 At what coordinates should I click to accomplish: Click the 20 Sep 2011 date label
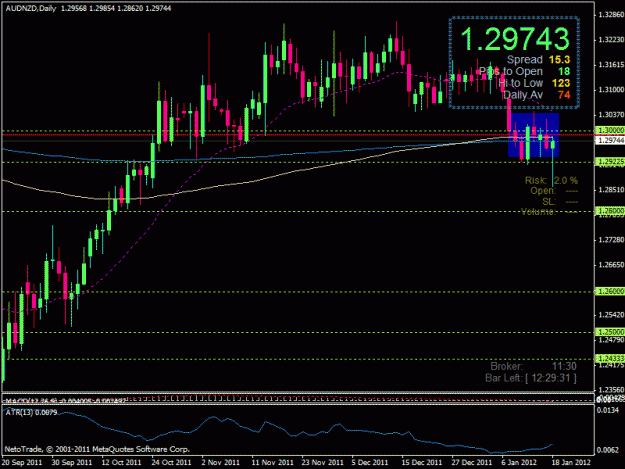click(x=22, y=463)
